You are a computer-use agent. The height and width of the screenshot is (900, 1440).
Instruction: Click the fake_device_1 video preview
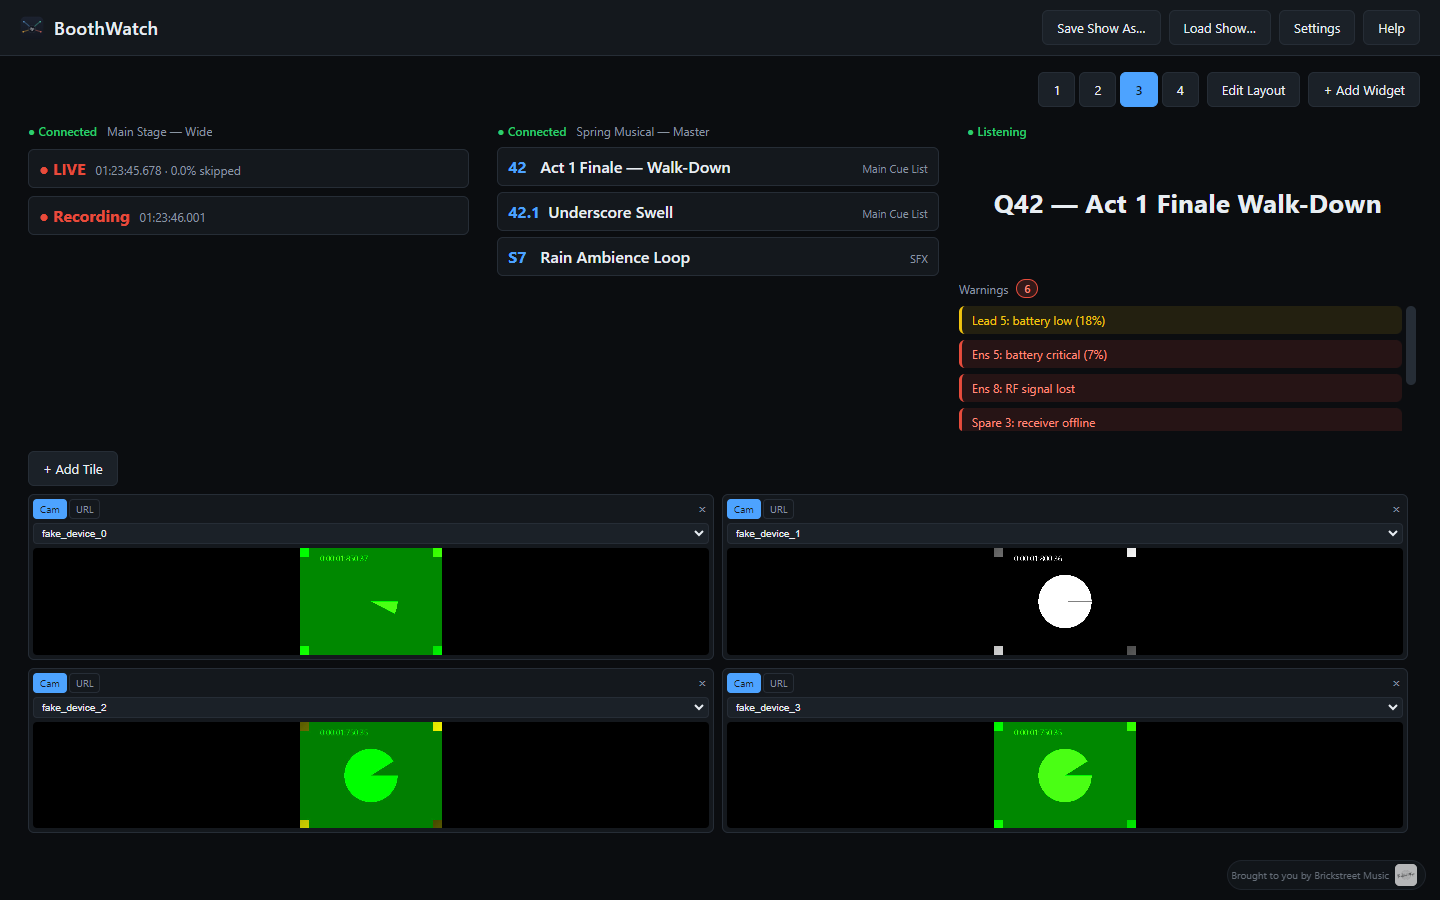[1065, 602]
